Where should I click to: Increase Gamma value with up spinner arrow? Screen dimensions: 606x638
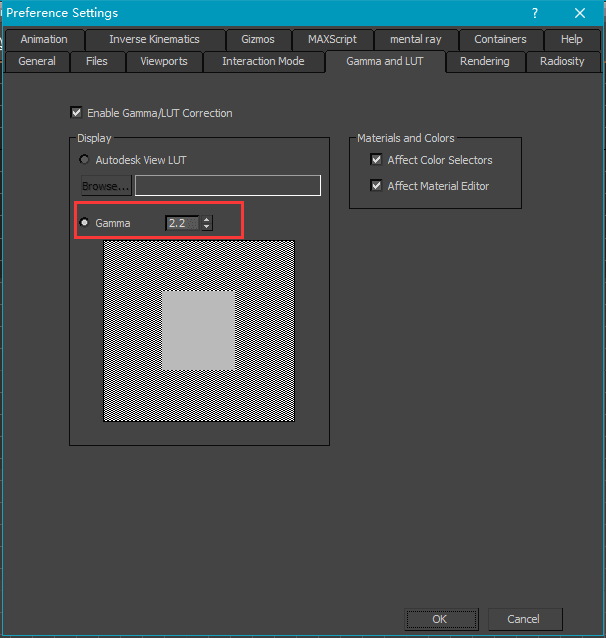(206, 219)
